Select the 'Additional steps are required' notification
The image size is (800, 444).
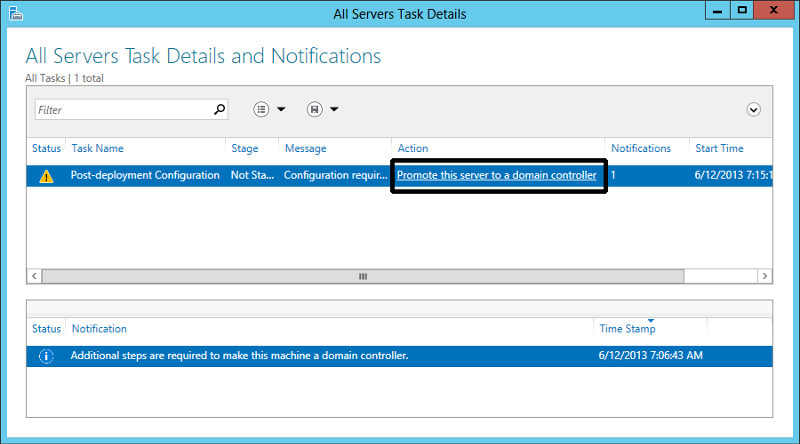pos(239,356)
